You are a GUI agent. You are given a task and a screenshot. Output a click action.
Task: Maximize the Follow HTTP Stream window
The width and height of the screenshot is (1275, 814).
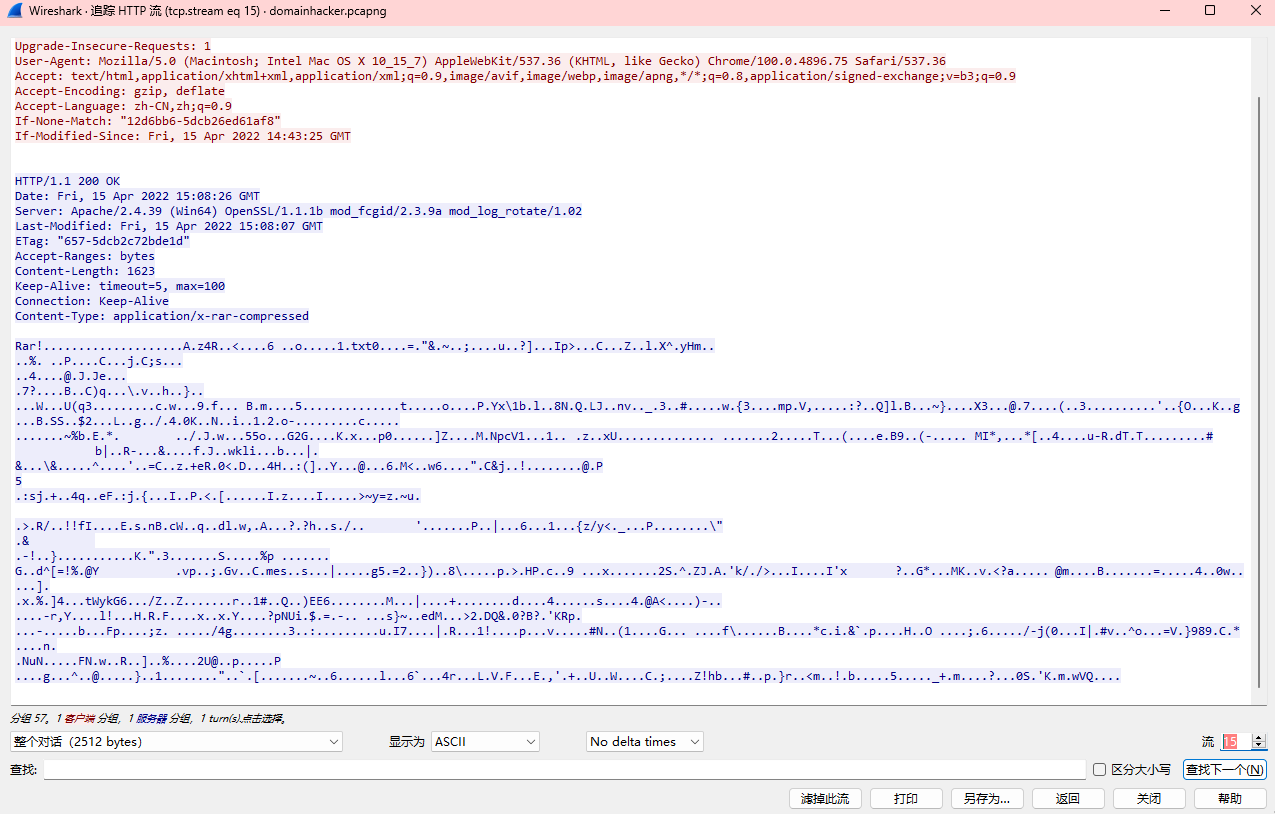[1210, 11]
